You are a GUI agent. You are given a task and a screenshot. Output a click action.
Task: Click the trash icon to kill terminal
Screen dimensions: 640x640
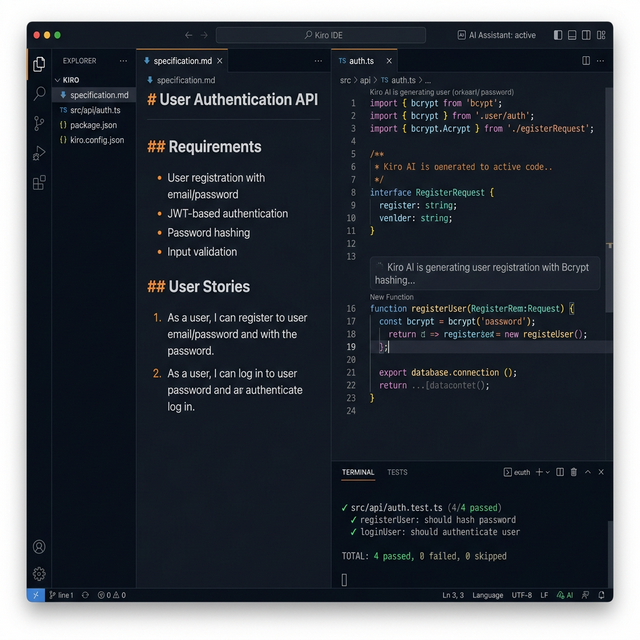coord(574,472)
